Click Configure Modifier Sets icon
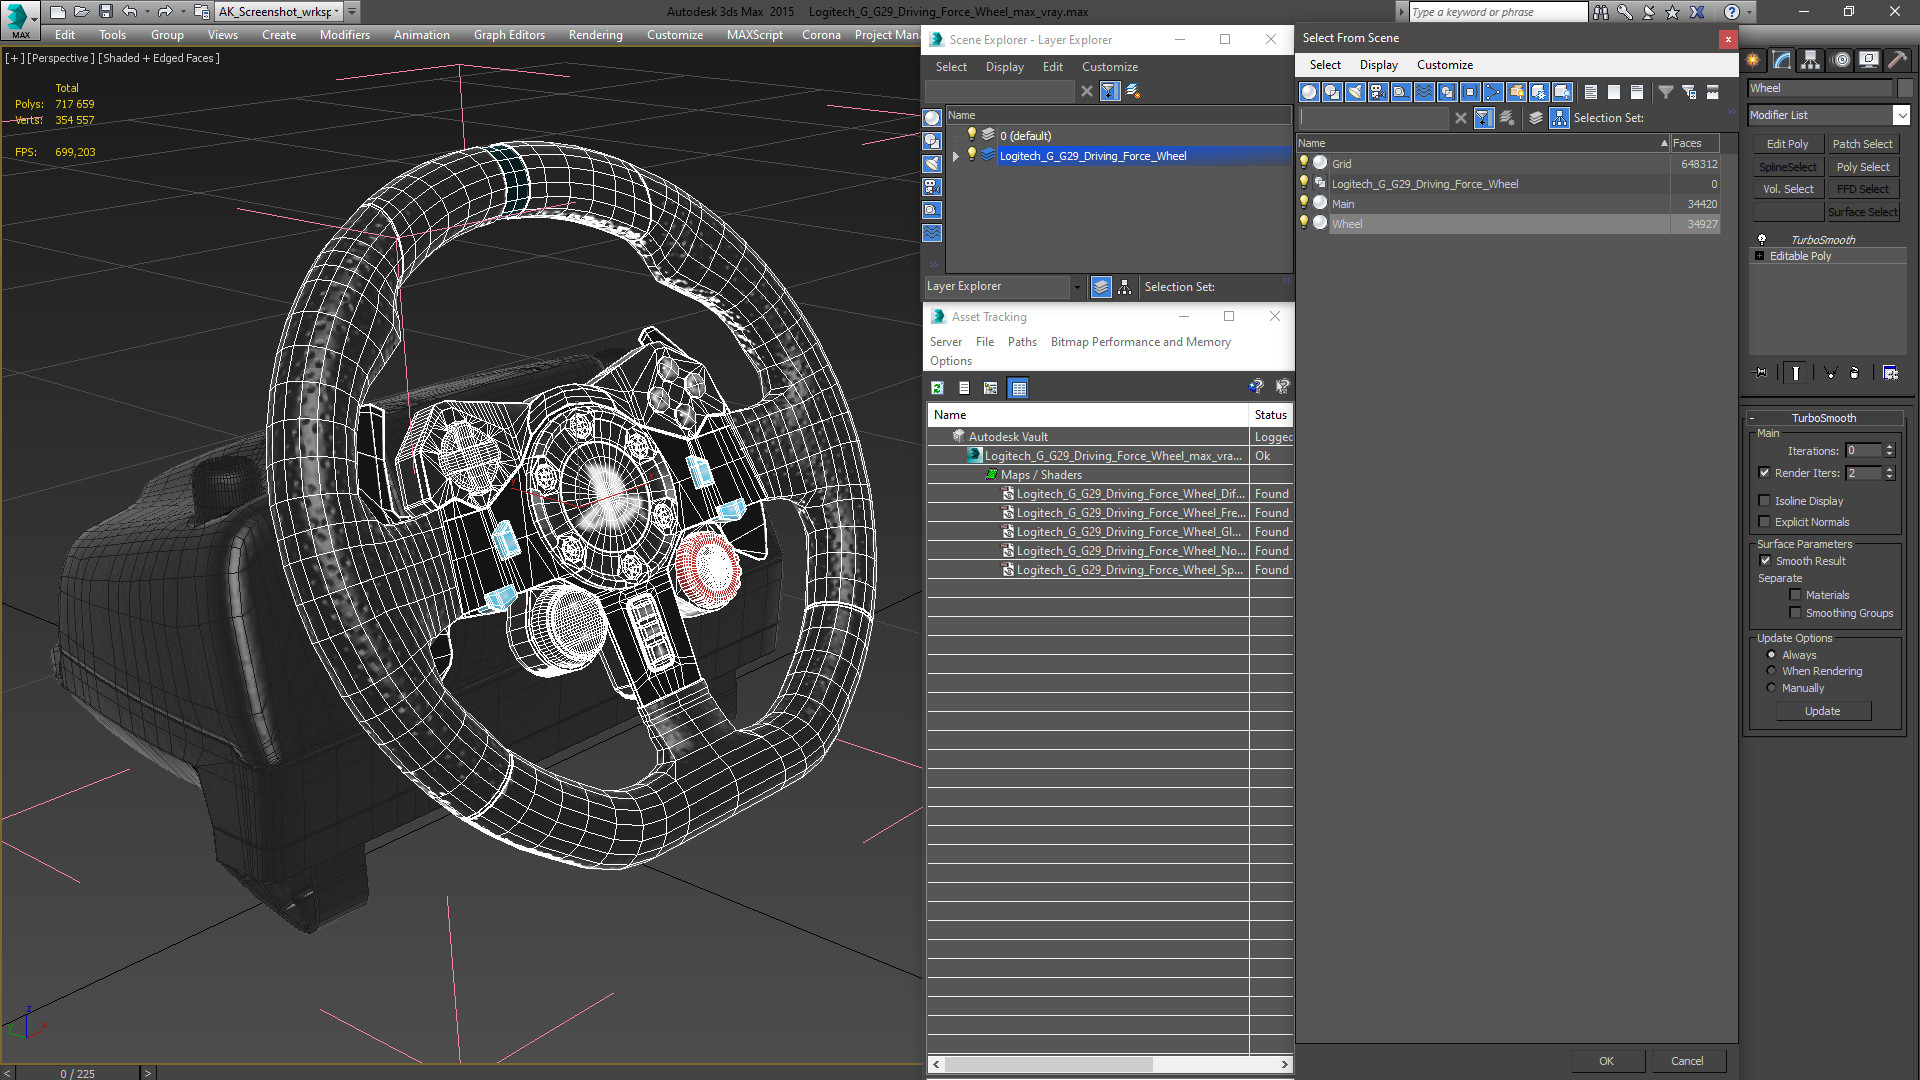This screenshot has height=1080, width=1920. coord(1890,373)
